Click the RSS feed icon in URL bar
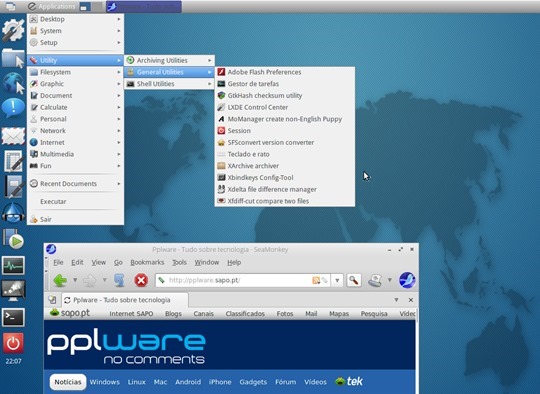This screenshot has height=394, width=540. [x=316, y=280]
